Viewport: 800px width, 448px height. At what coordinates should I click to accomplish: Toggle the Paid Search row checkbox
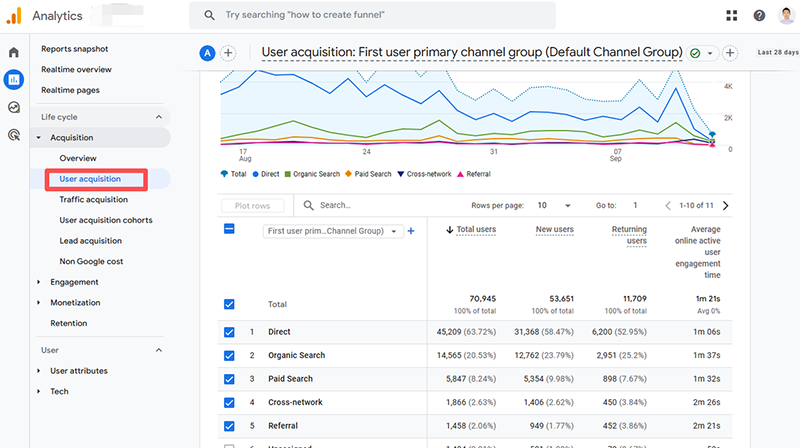click(229, 379)
